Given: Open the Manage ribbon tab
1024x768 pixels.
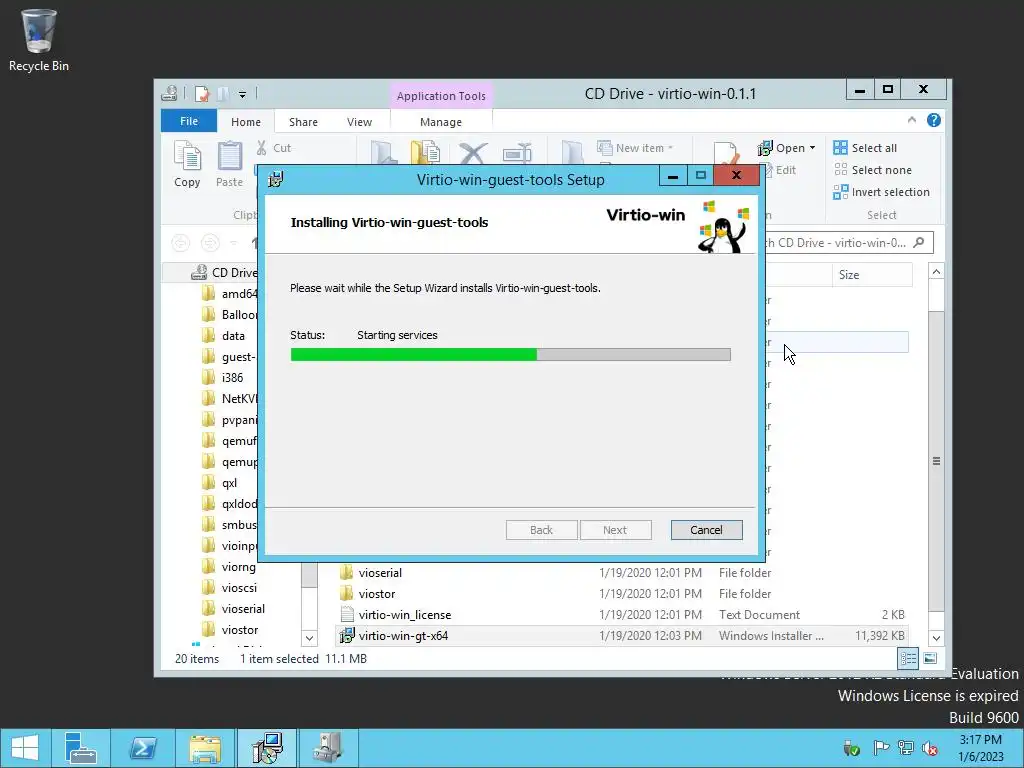Looking at the screenshot, I should click(441, 122).
